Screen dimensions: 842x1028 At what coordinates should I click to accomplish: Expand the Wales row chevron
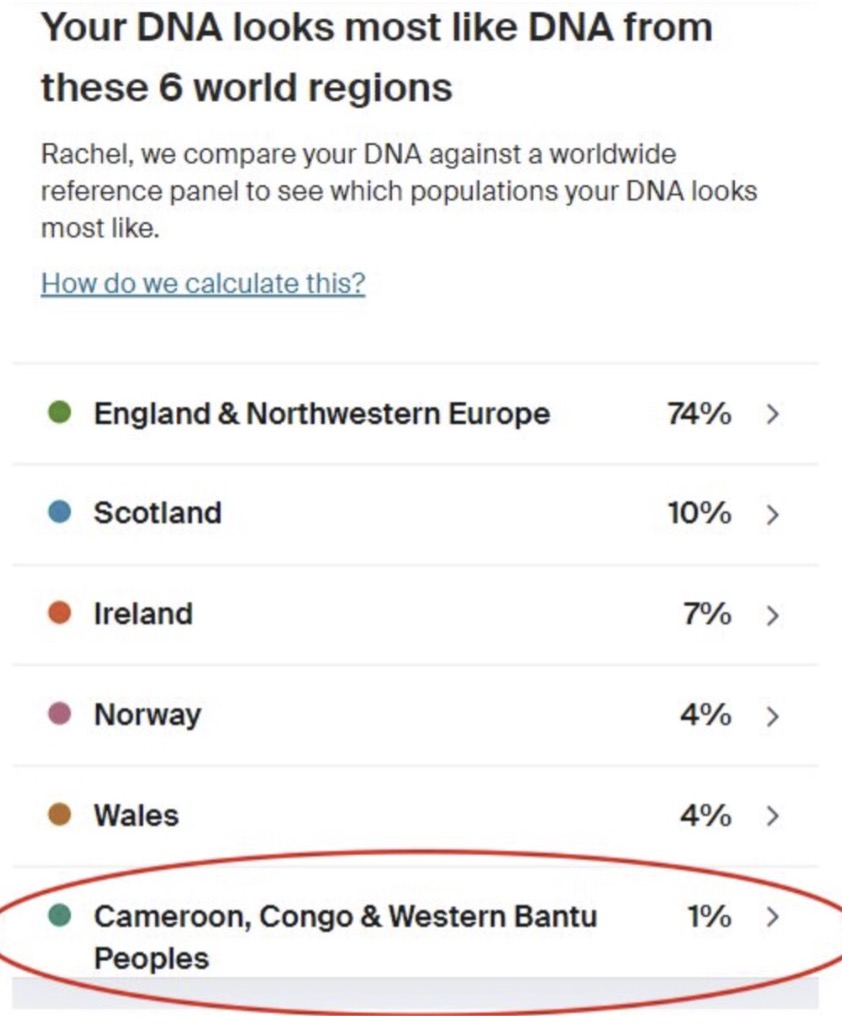coord(772,817)
